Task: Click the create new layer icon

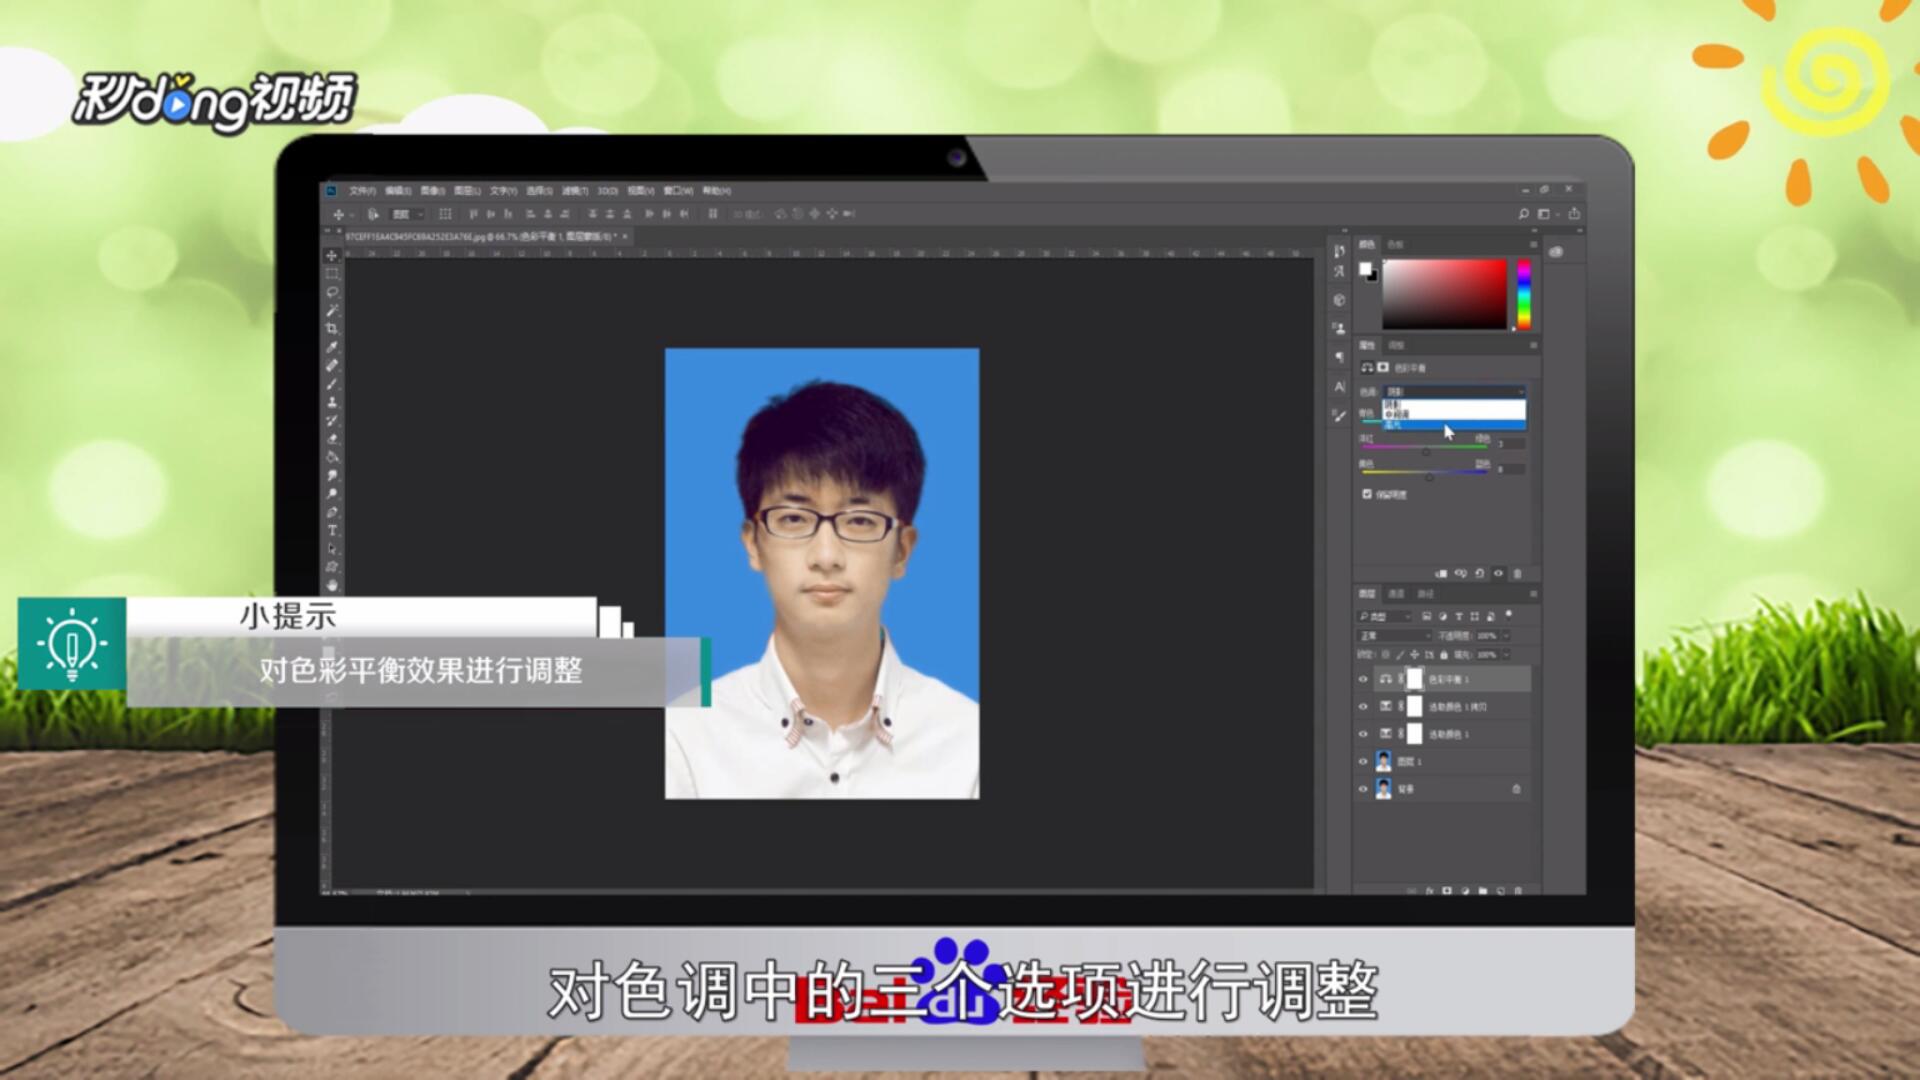Action: point(1501,890)
